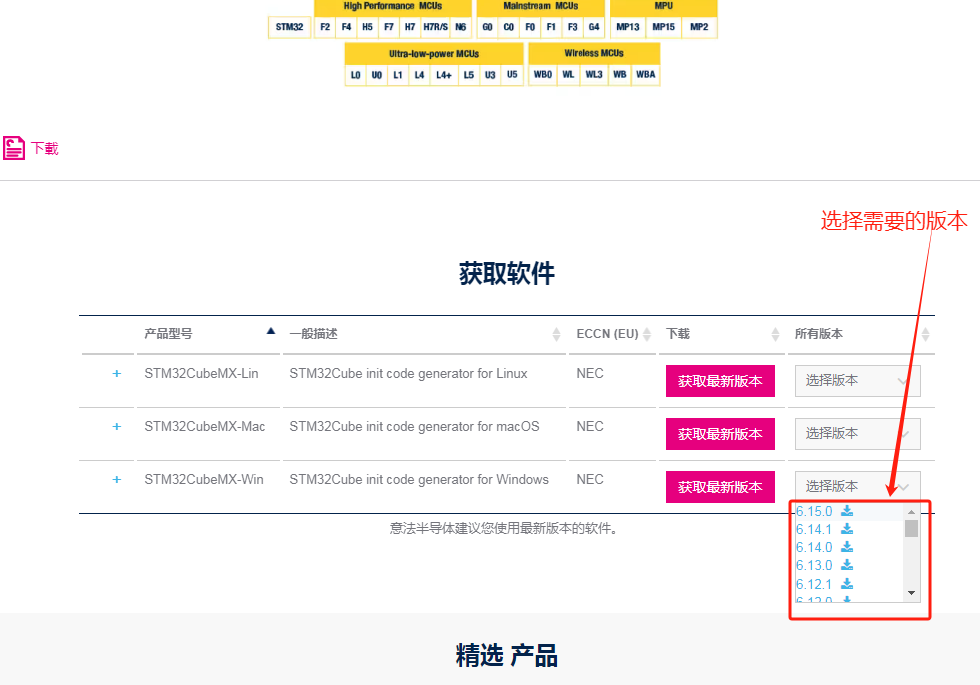
Task: Download version 6.14.1 via its icon
Action: point(847,529)
